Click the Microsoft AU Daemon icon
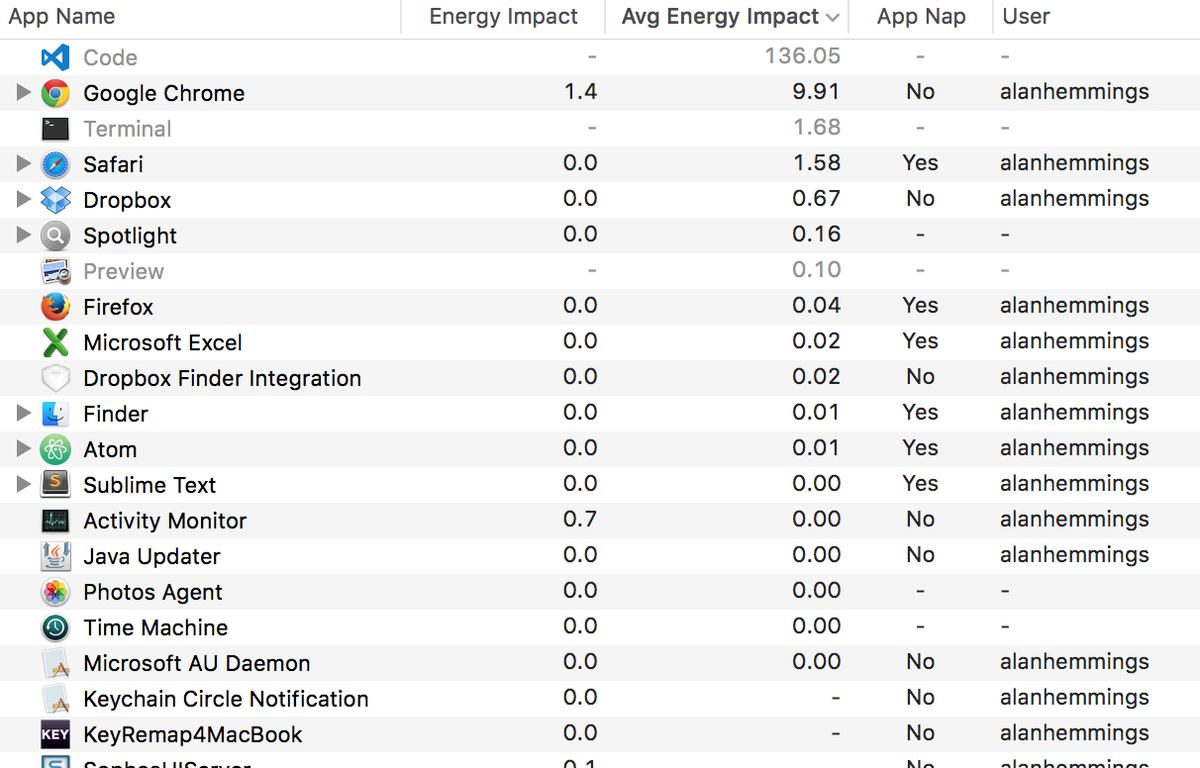 55,663
